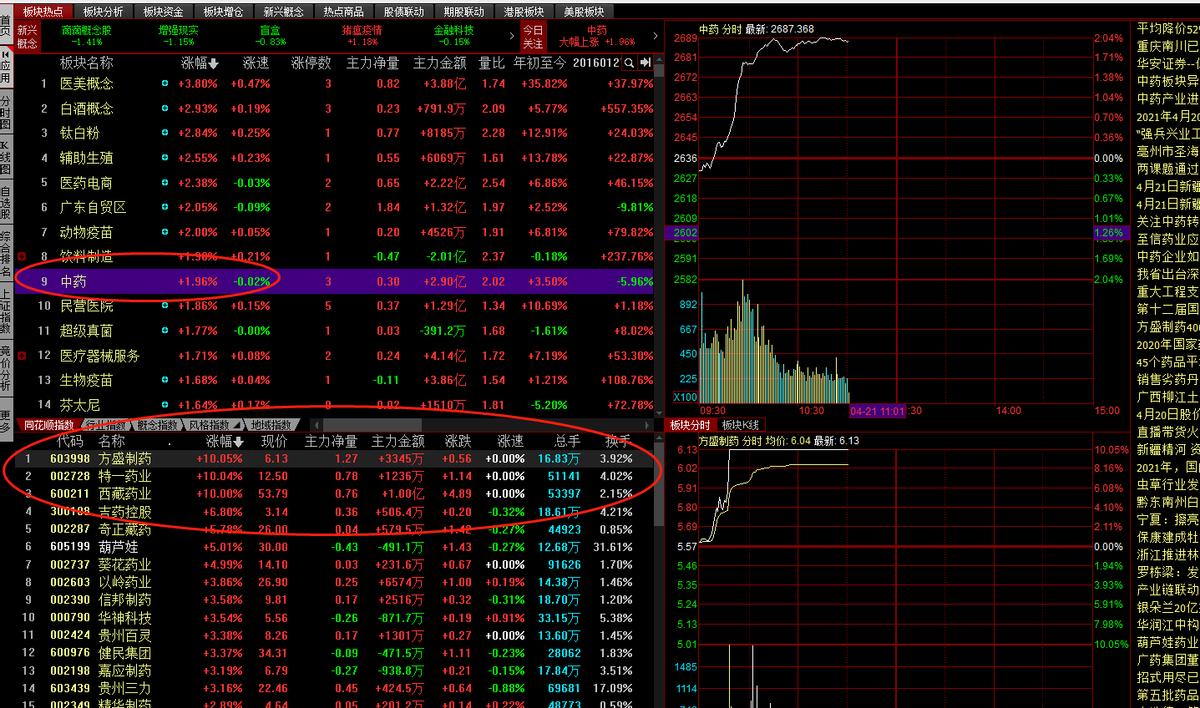This screenshot has width=1200, height=708.
Task: Click the cyan dot icon beside 白酒概念
Action: coord(165,109)
